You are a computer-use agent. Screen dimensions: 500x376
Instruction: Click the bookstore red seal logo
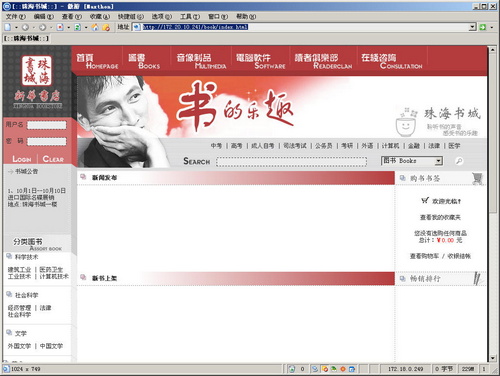pyautogui.click(x=37, y=71)
